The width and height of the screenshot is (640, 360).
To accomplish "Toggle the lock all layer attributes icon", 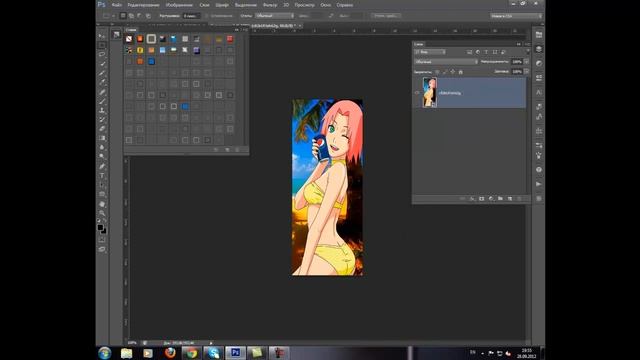I will pyautogui.click(x=461, y=72).
